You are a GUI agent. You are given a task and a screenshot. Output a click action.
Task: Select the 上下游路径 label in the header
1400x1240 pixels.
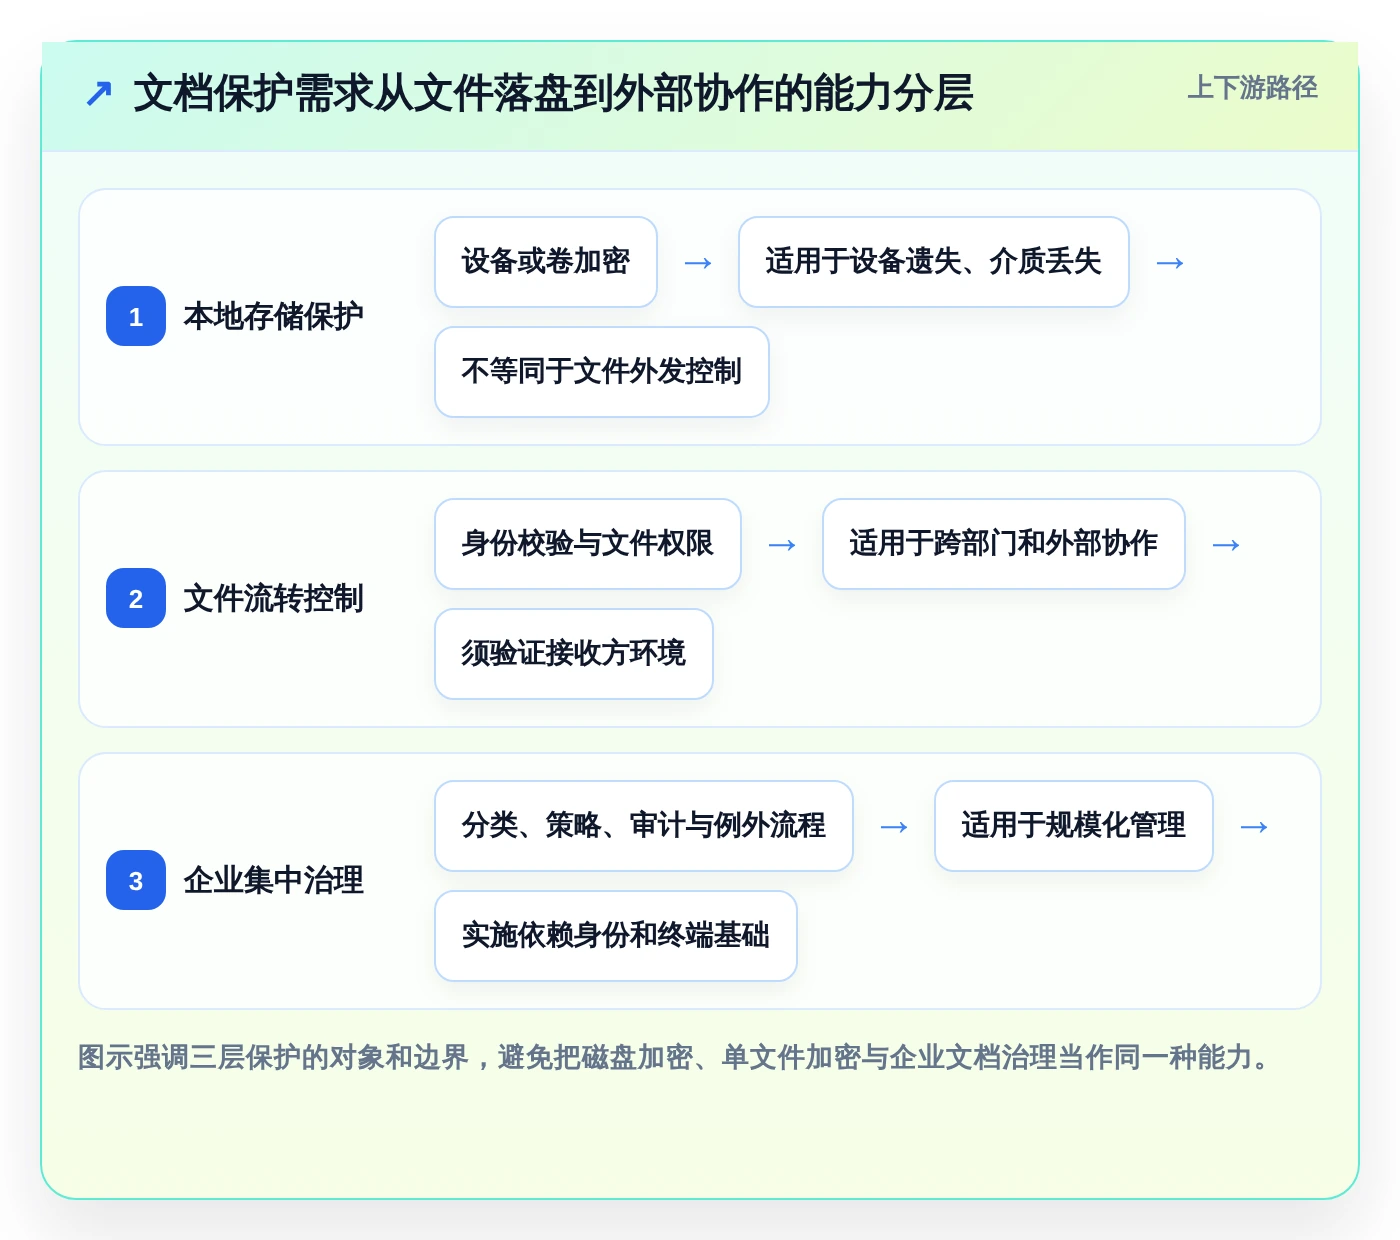[1252, 88]
